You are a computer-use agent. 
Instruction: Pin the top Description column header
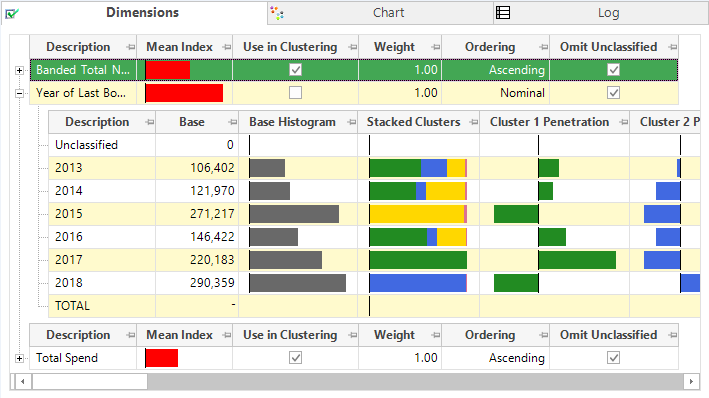click(x=131, y=47)
